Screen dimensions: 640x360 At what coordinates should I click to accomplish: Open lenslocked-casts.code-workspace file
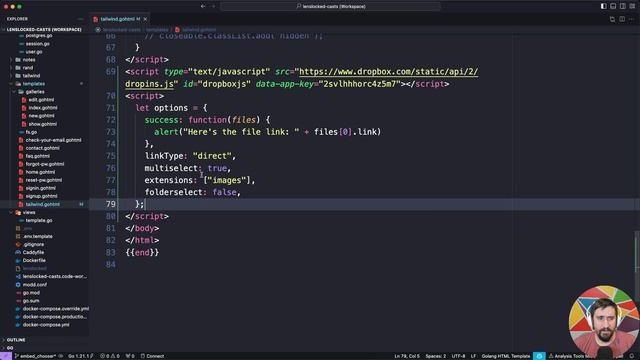54,276
